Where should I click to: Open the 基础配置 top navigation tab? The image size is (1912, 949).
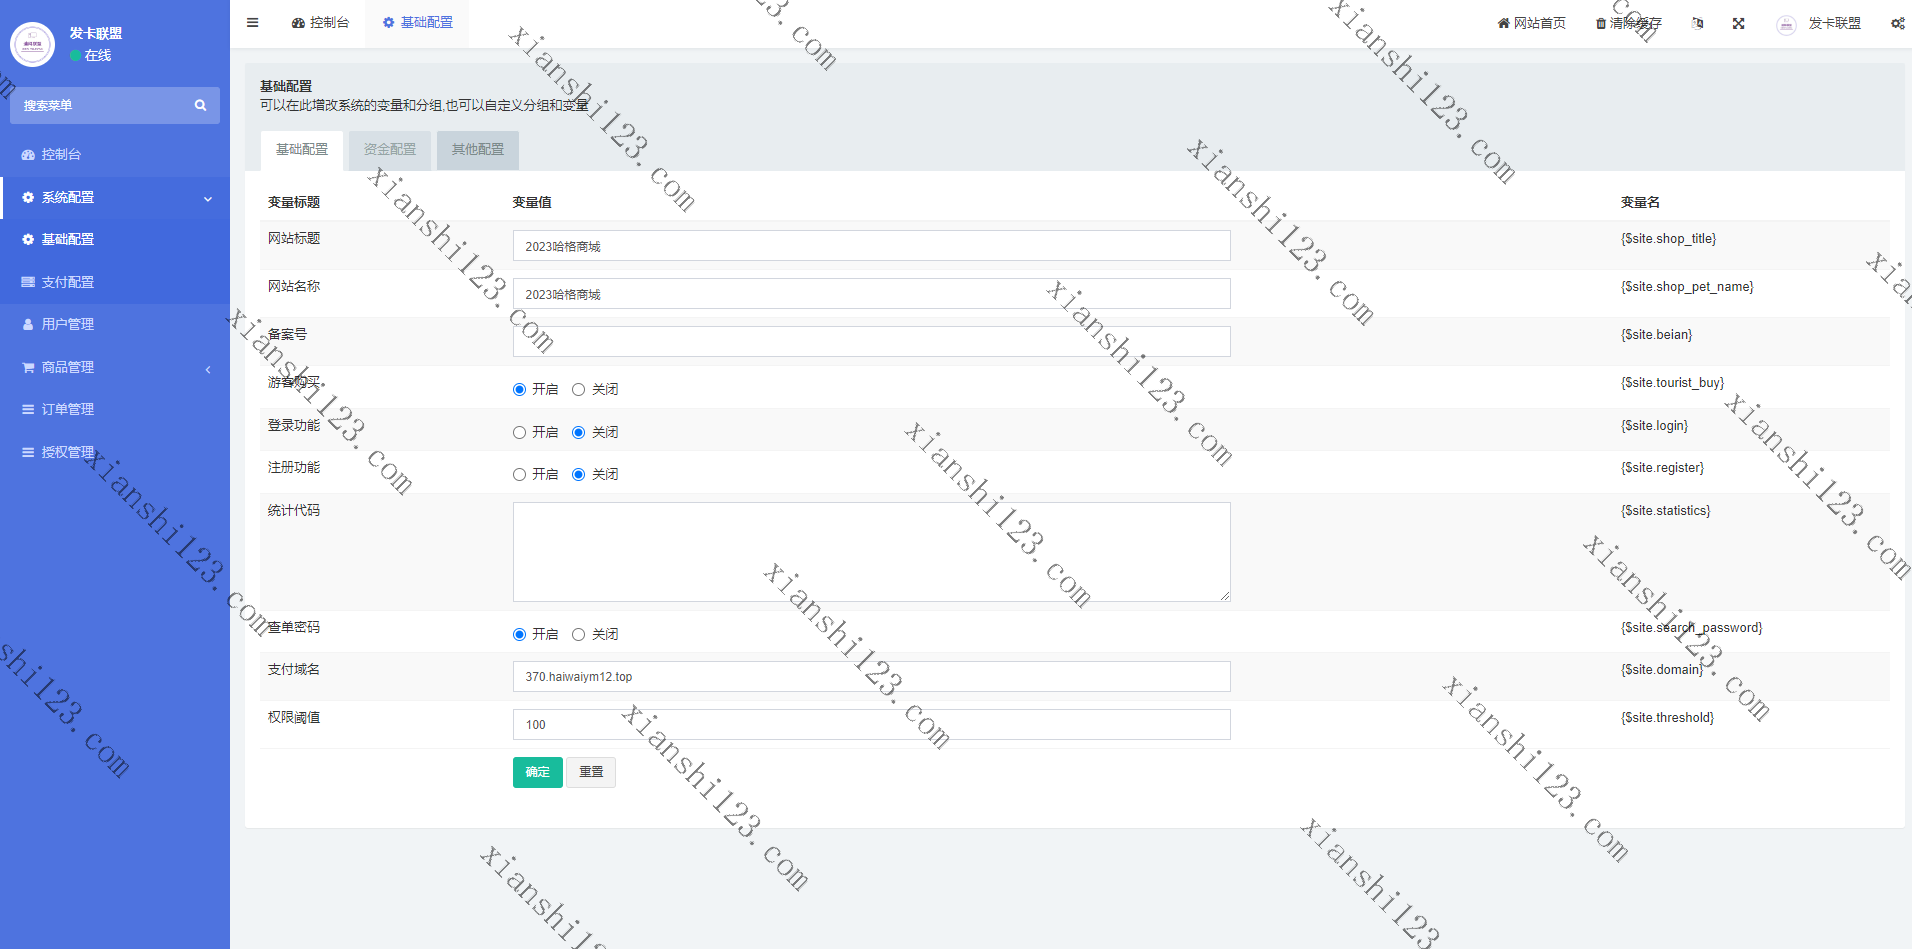(x=417, y=22)
